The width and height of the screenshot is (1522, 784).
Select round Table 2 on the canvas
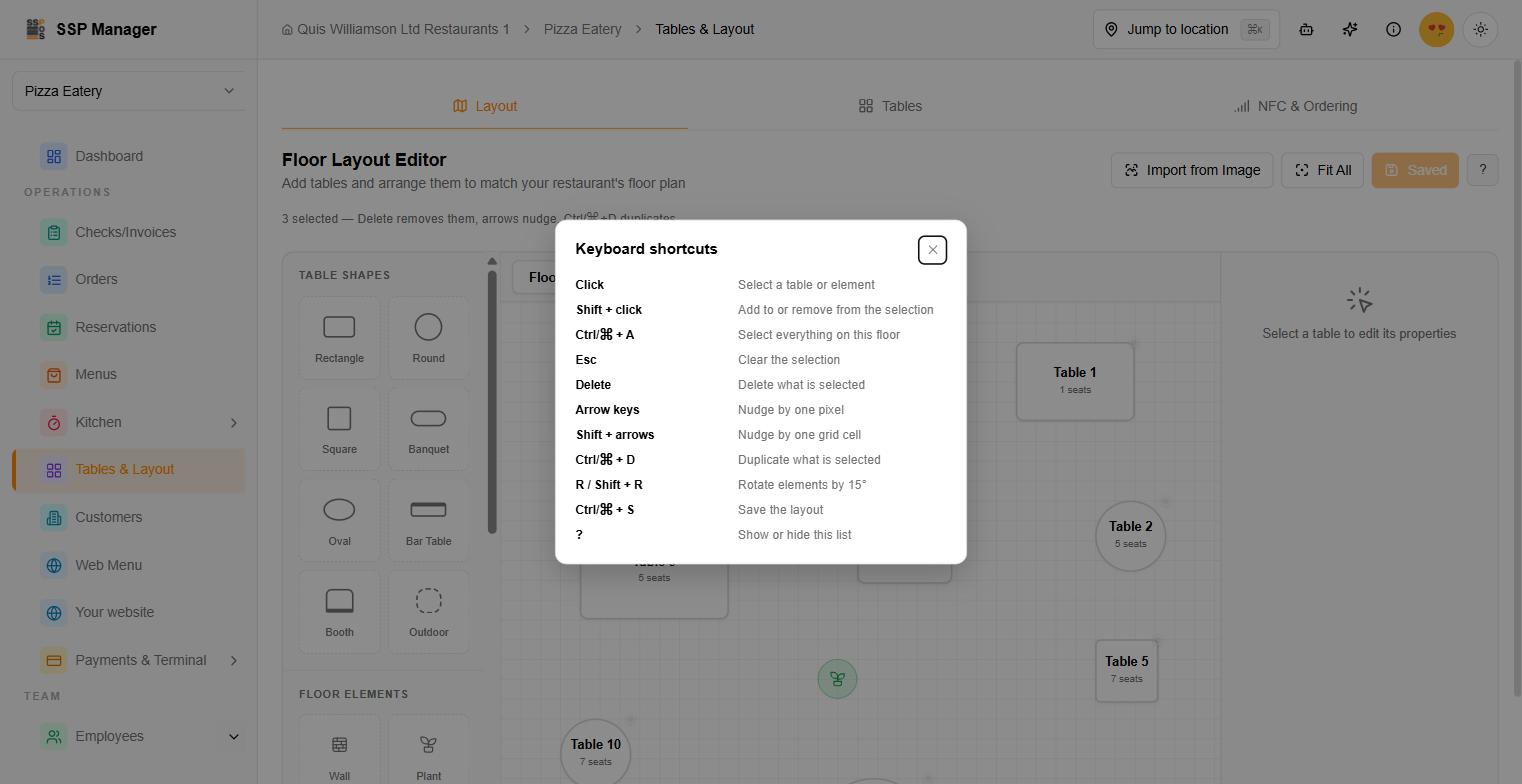(x=1130, y=536)
